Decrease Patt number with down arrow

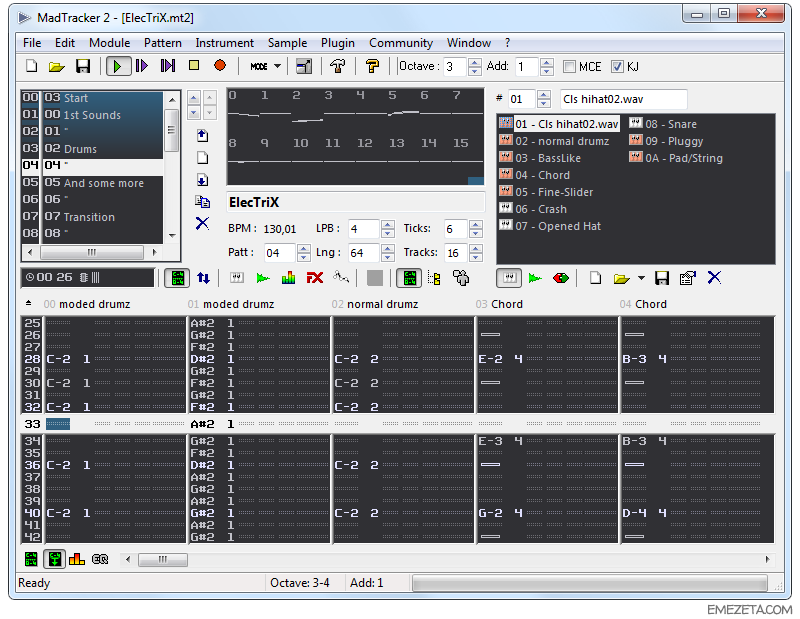point(304,257)
